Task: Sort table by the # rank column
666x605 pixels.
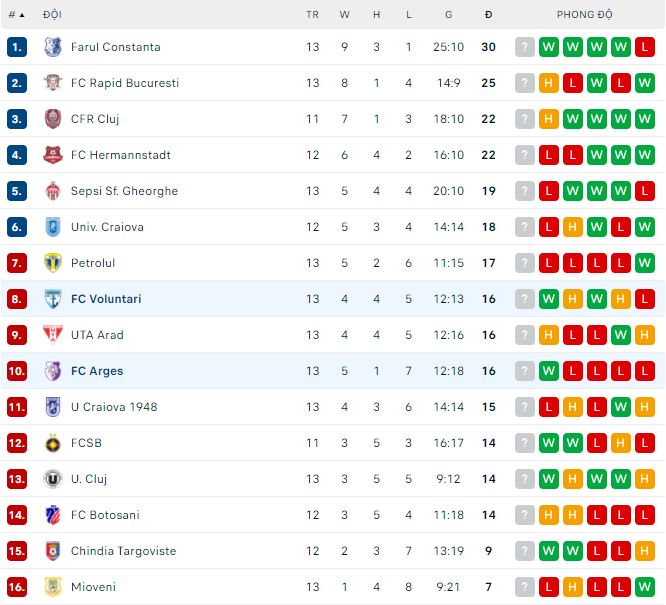Action: coord(16,15)
